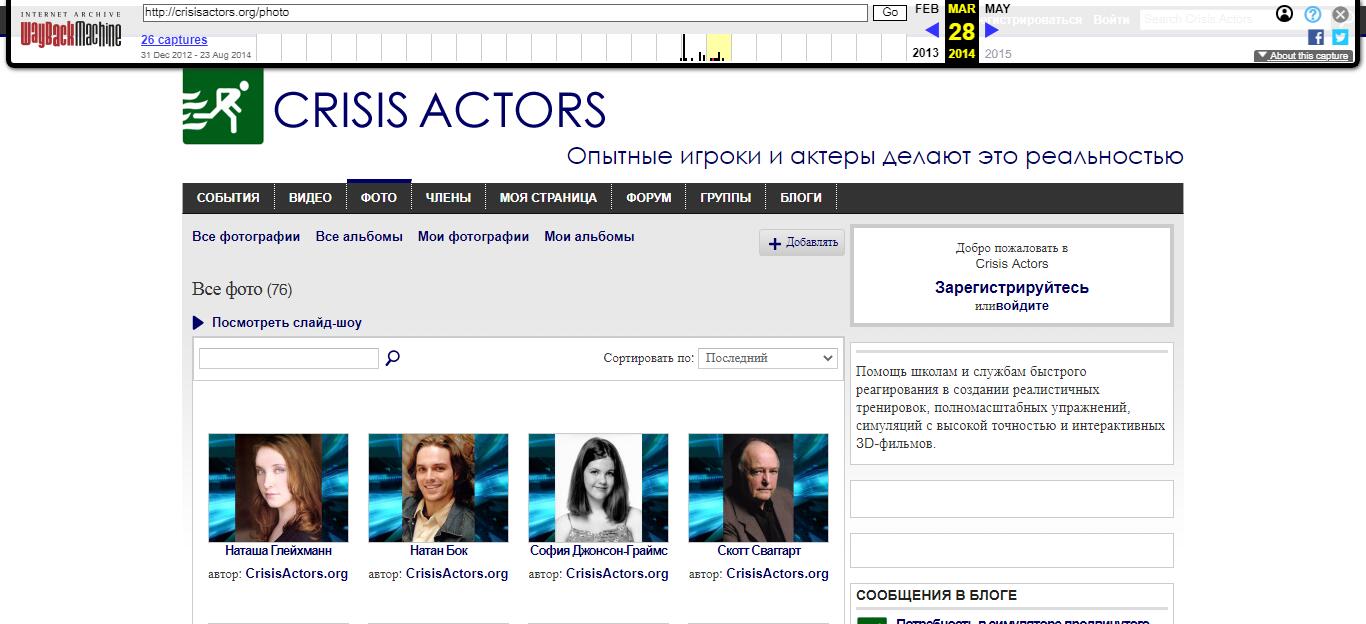Image resolution: width=1366 pixels, height=624 pixels.
Task: Open the ЧЛЕНЫ menu tab
Action: (x=448, y=198)
